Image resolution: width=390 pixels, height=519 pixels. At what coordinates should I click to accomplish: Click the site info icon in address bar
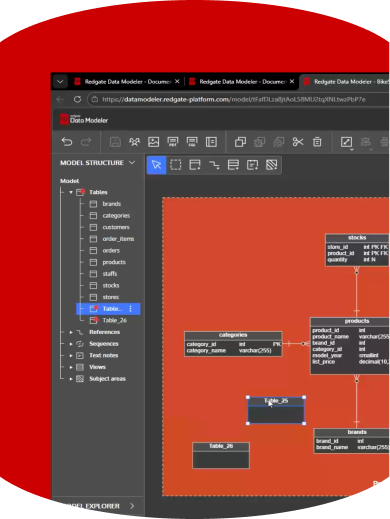coord(95,99)
